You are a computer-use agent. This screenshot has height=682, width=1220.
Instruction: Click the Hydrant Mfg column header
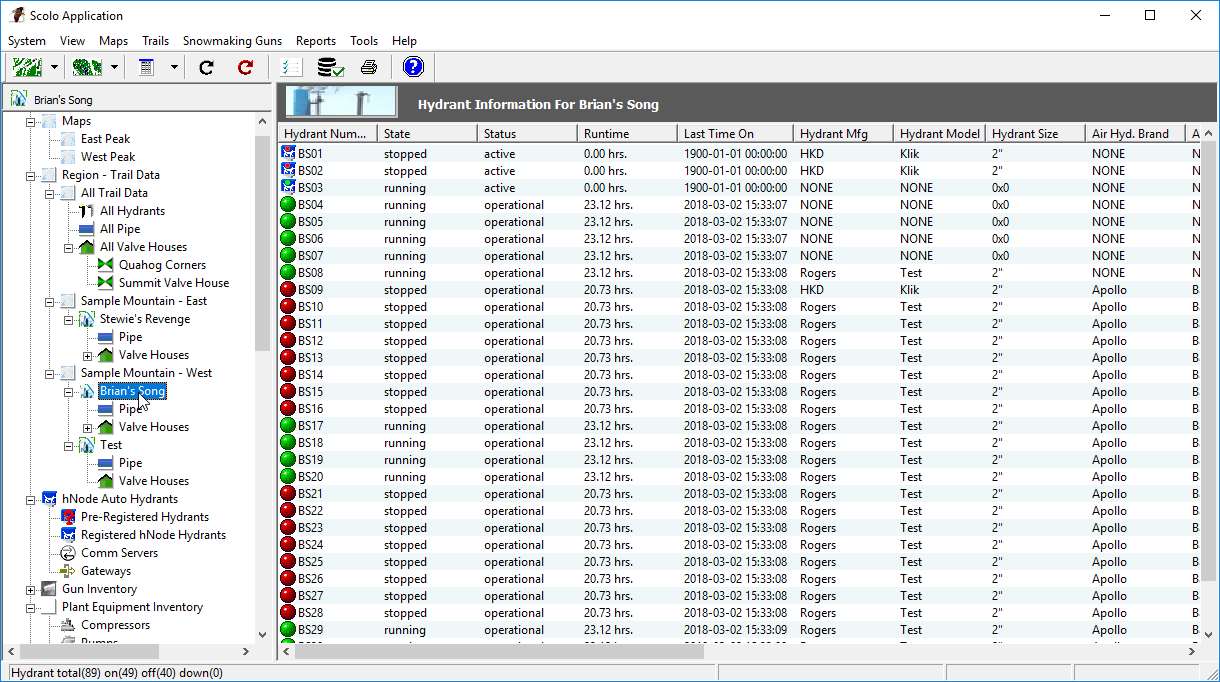(x=841, y=133)
